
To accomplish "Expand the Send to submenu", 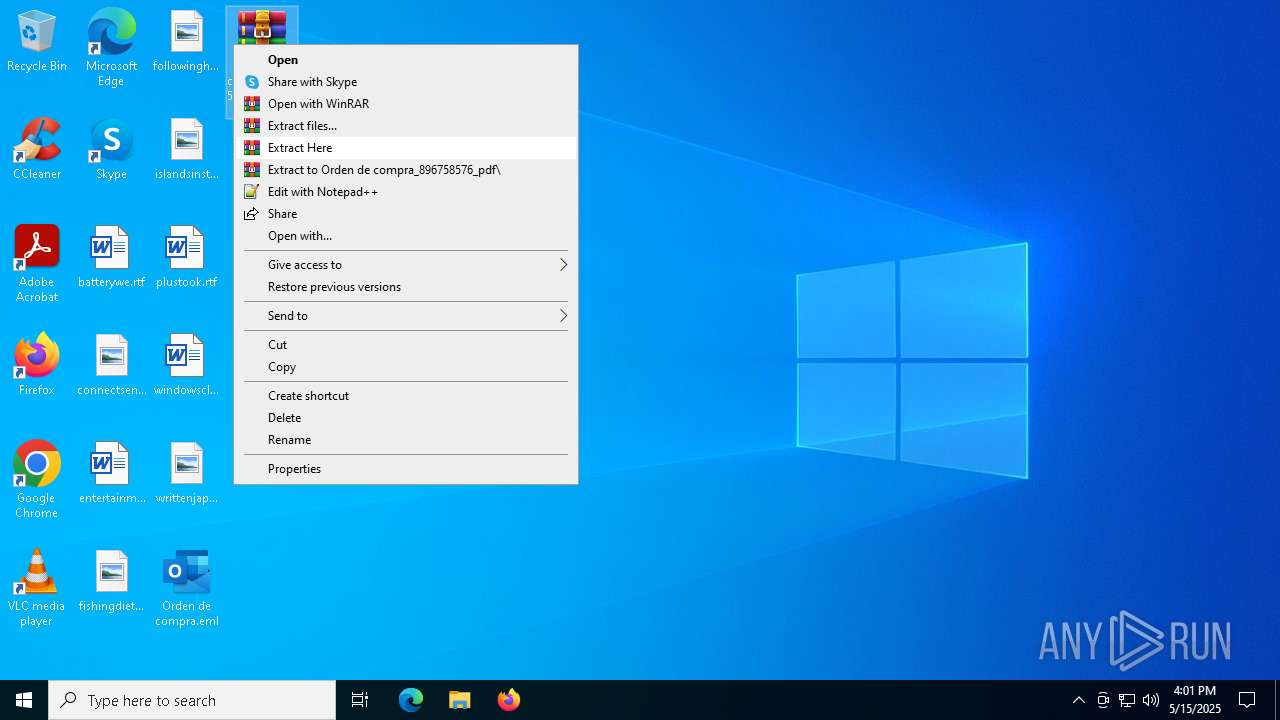I will point(406,316).
